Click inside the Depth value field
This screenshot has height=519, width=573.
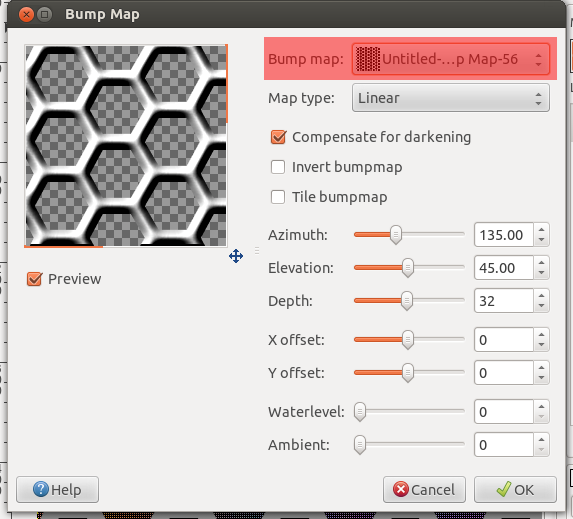pos(504,301)
